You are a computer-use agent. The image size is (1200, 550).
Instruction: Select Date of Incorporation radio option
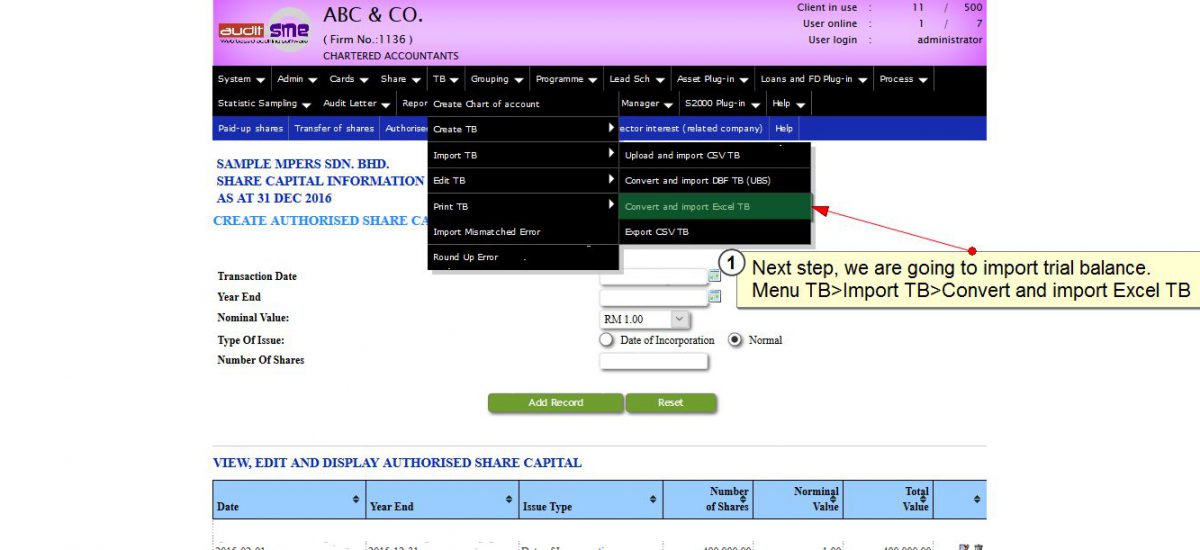tap(606, 340)
